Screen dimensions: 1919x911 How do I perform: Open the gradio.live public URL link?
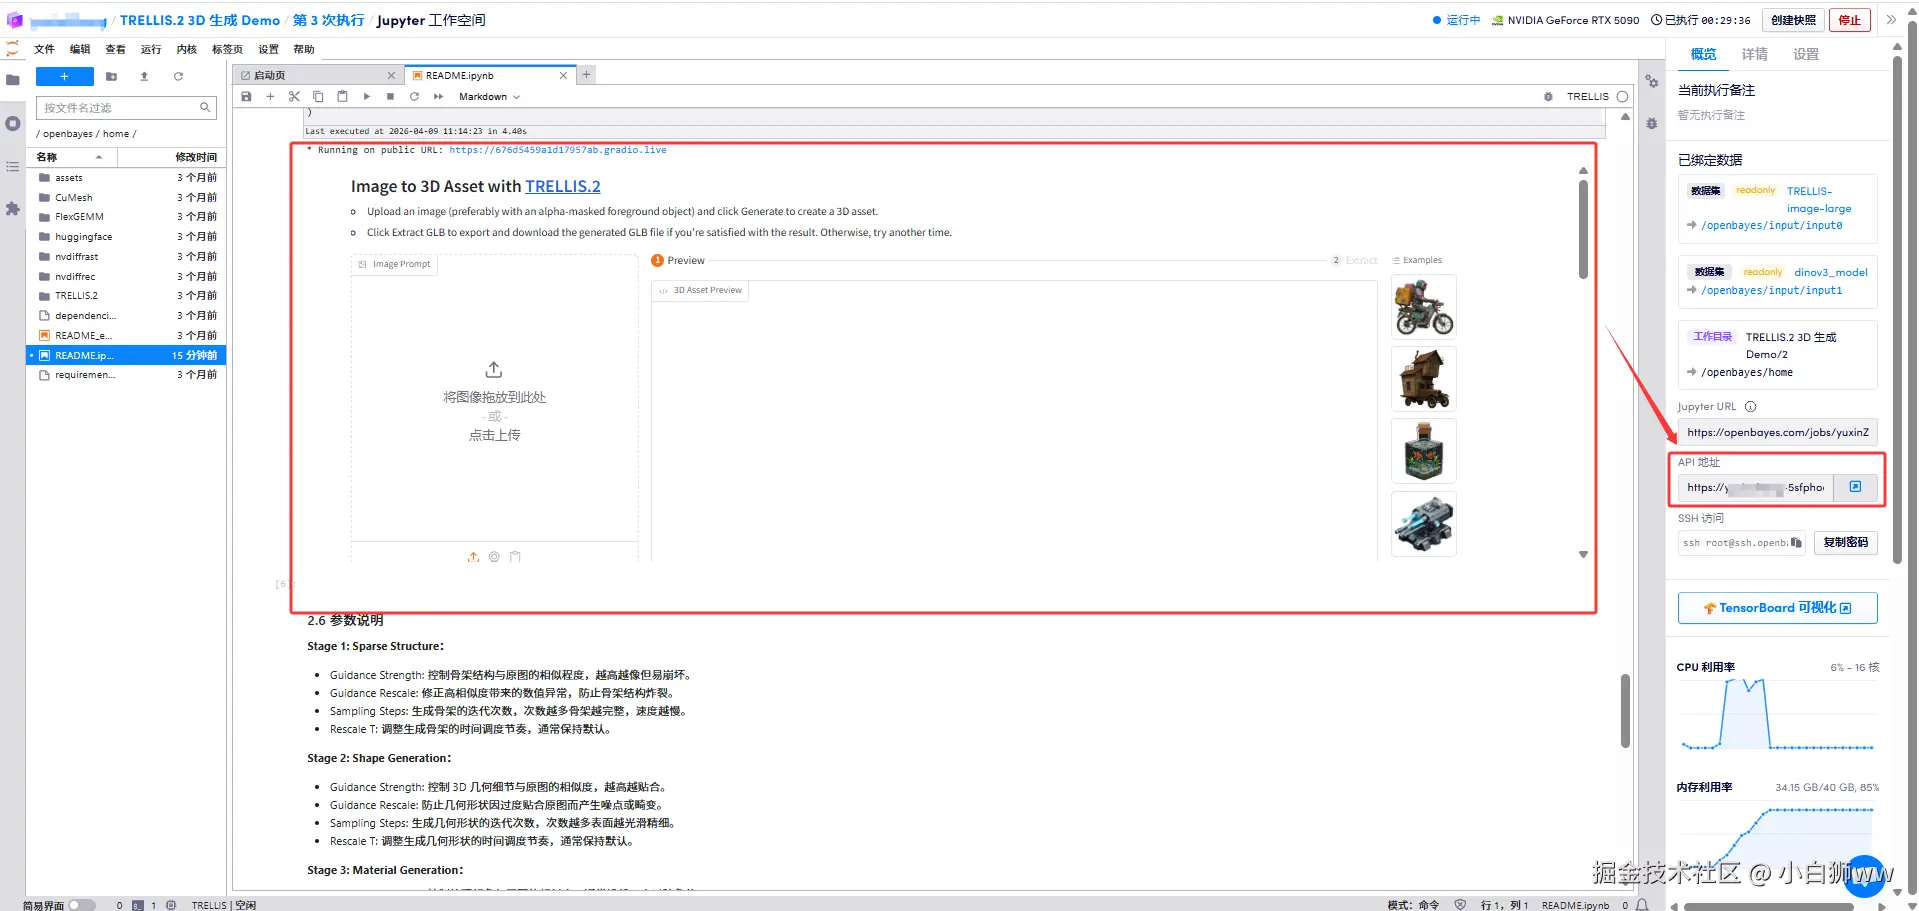pos(557,150)
